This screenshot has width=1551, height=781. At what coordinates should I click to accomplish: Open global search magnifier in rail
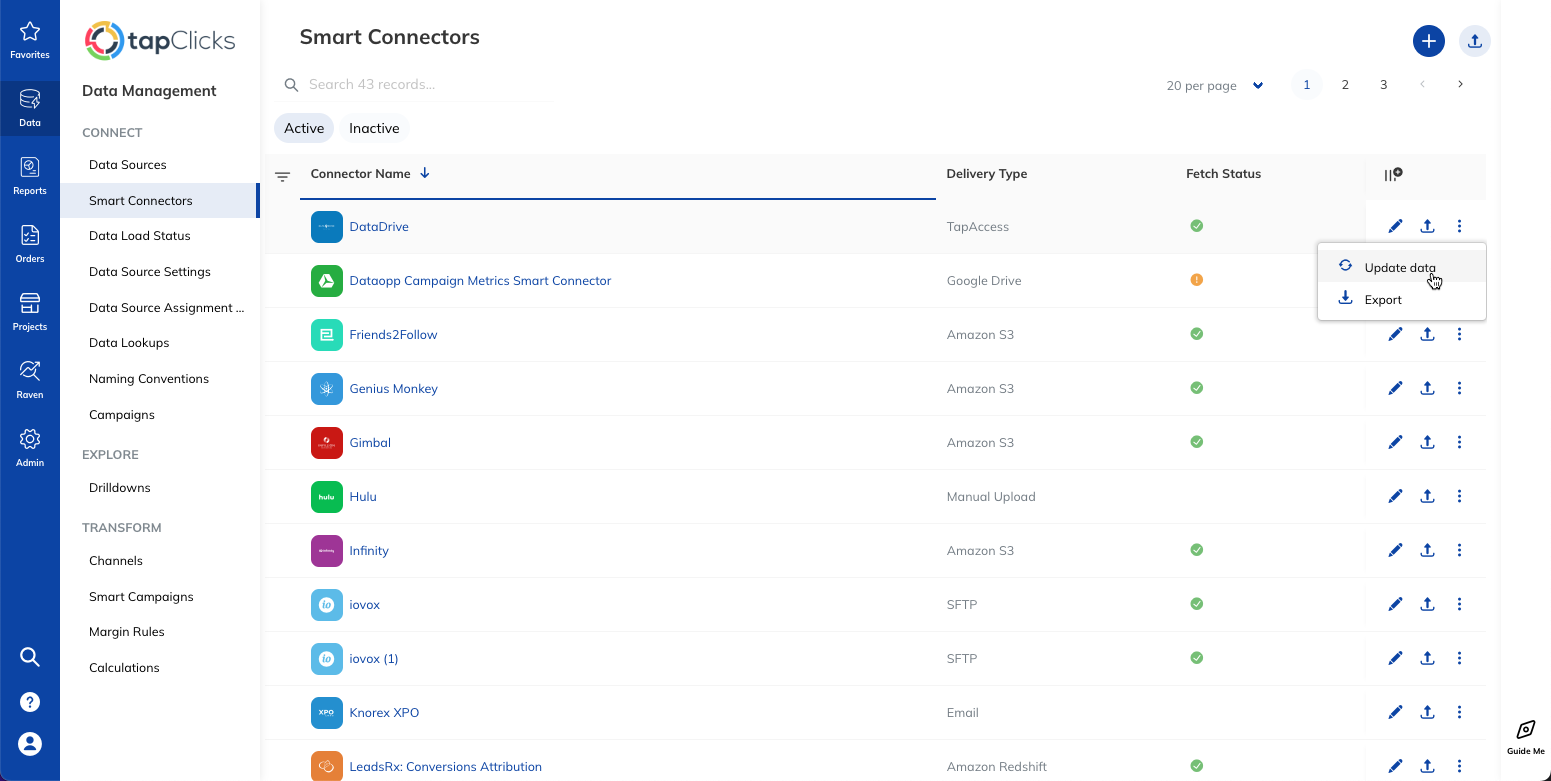pos(30,657)
